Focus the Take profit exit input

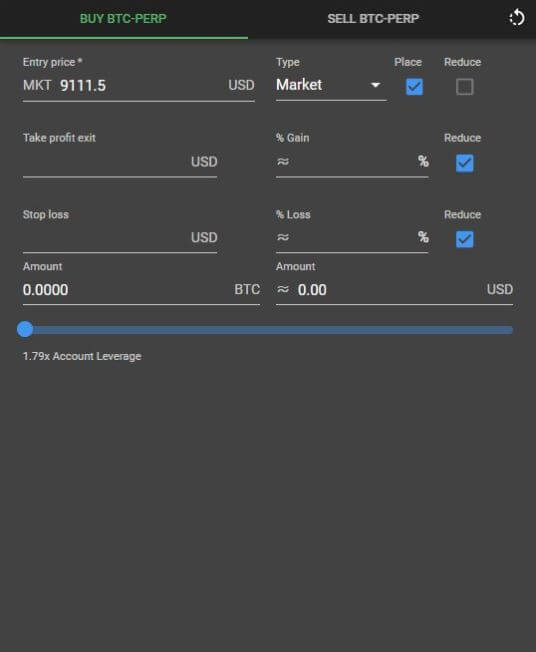pyautogui.click(x=120, y=162)
